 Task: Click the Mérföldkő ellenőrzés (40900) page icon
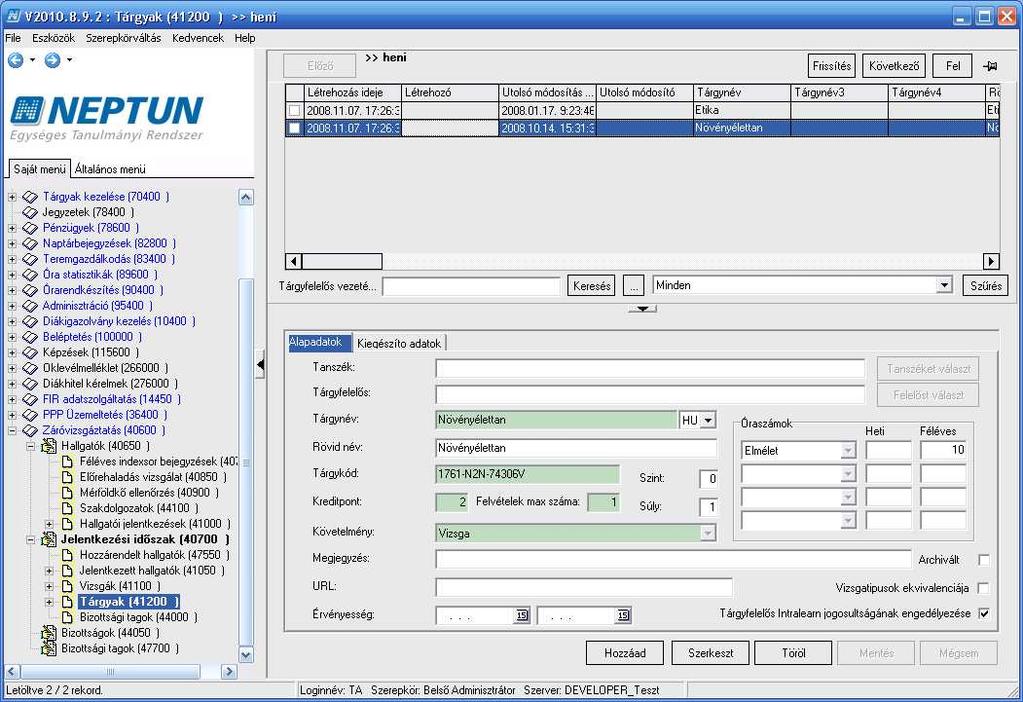tap(67, 493)
